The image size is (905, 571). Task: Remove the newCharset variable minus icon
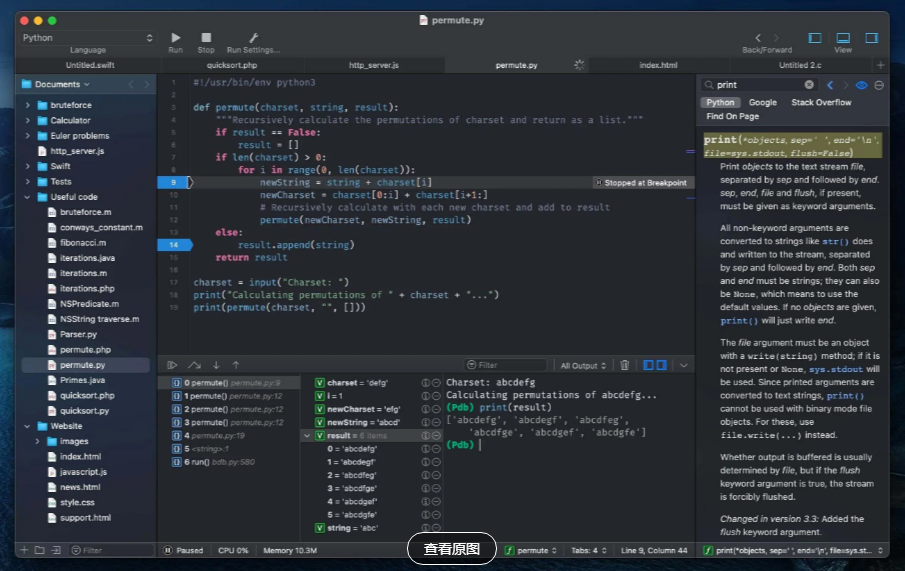click(436, 409)
